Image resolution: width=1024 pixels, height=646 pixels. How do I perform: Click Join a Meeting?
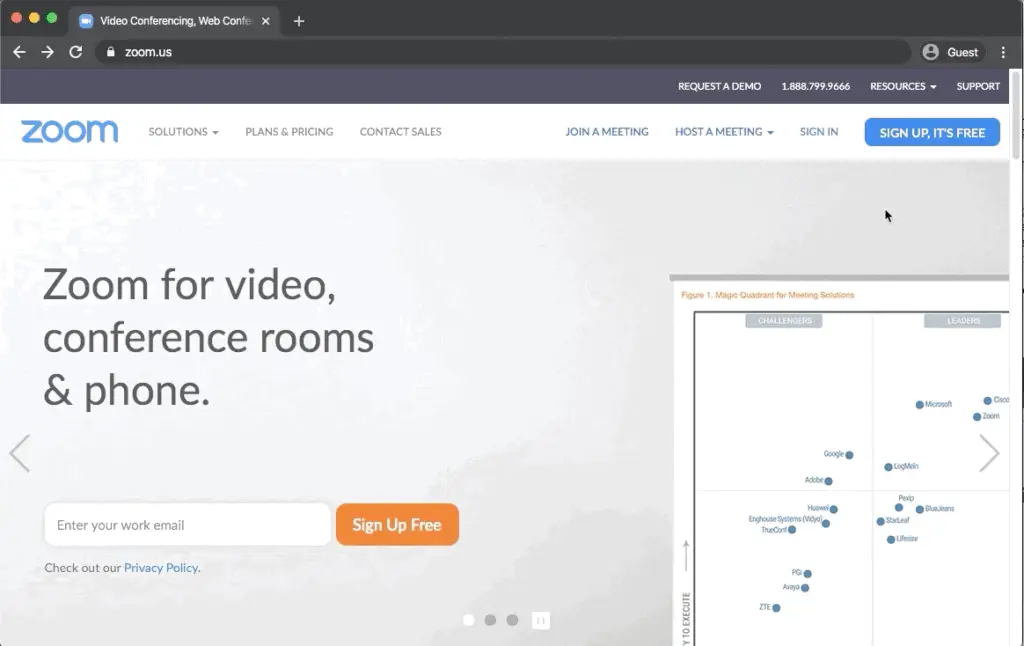point(607,132)
